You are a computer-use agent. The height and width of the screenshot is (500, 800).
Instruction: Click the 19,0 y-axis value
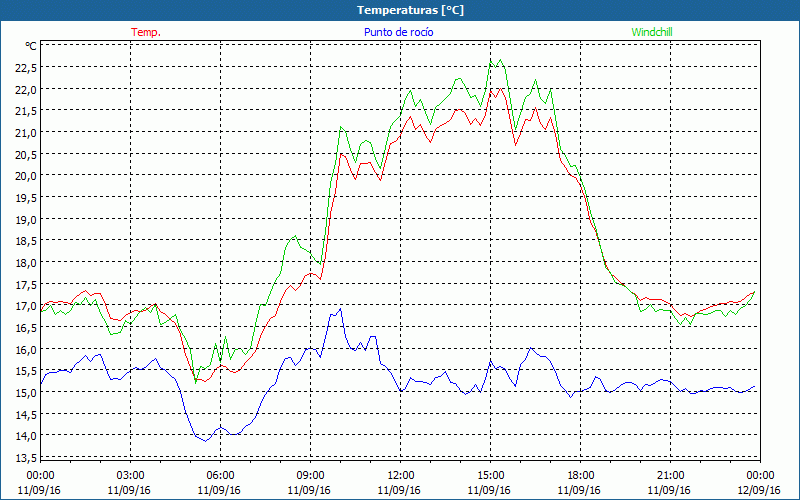tap(26, 219)
